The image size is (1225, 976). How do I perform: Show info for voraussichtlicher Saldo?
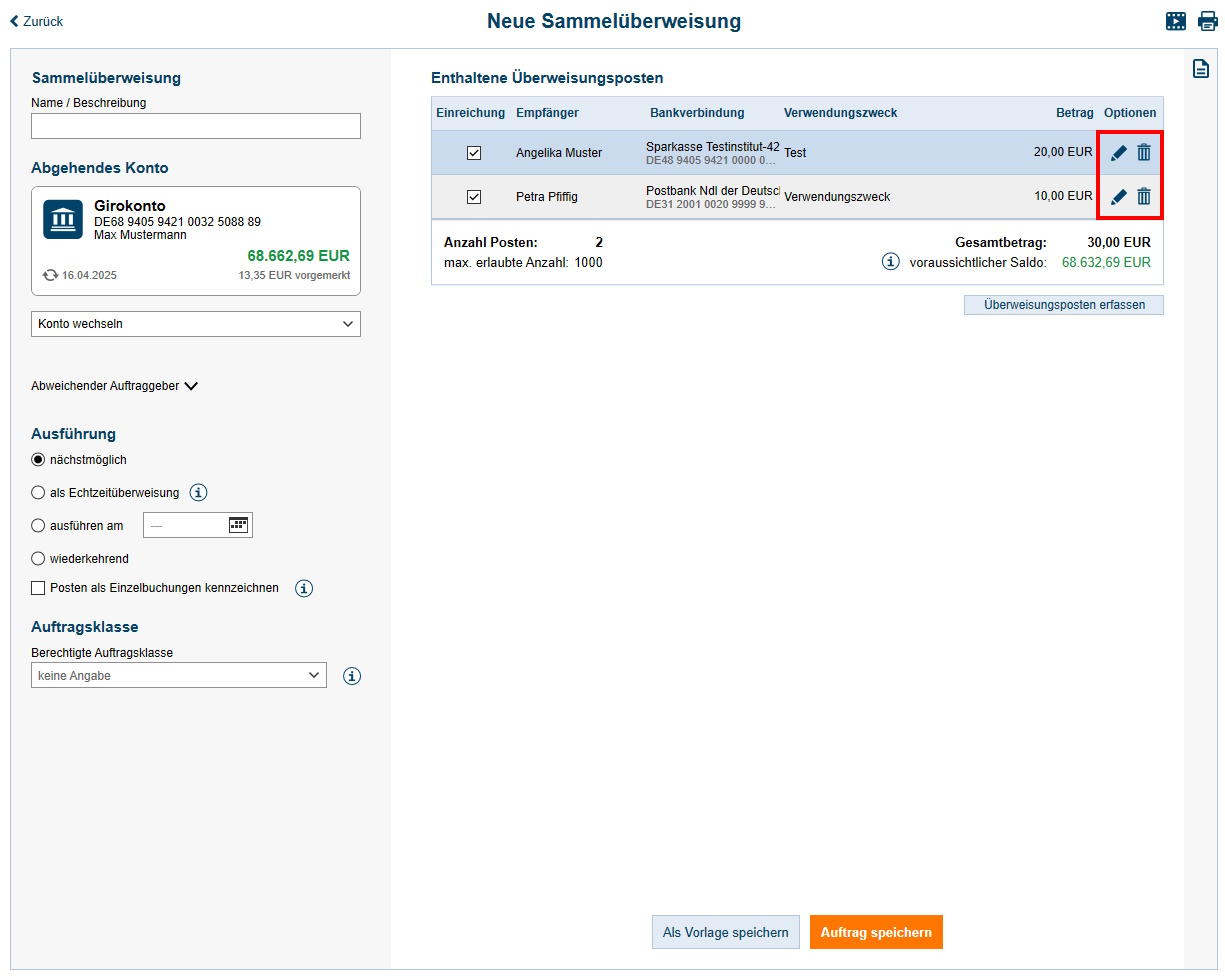pyautogui.click(x=890, y=262)
